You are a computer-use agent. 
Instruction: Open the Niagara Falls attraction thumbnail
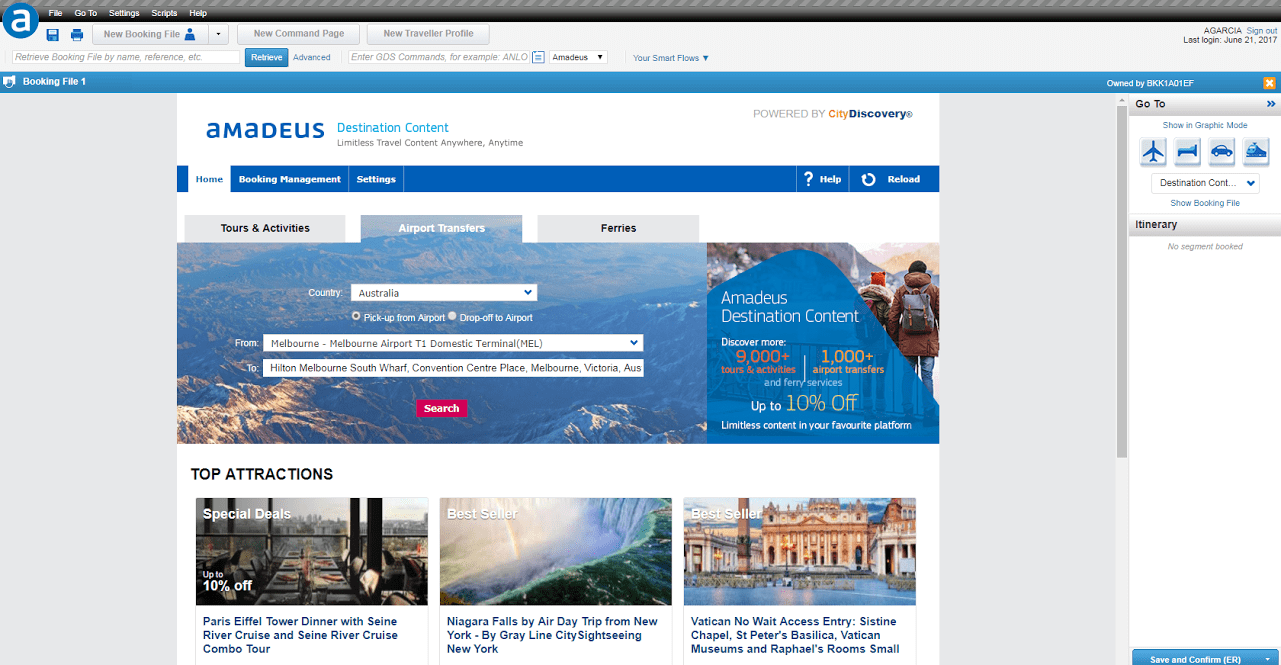pos(555,551)
